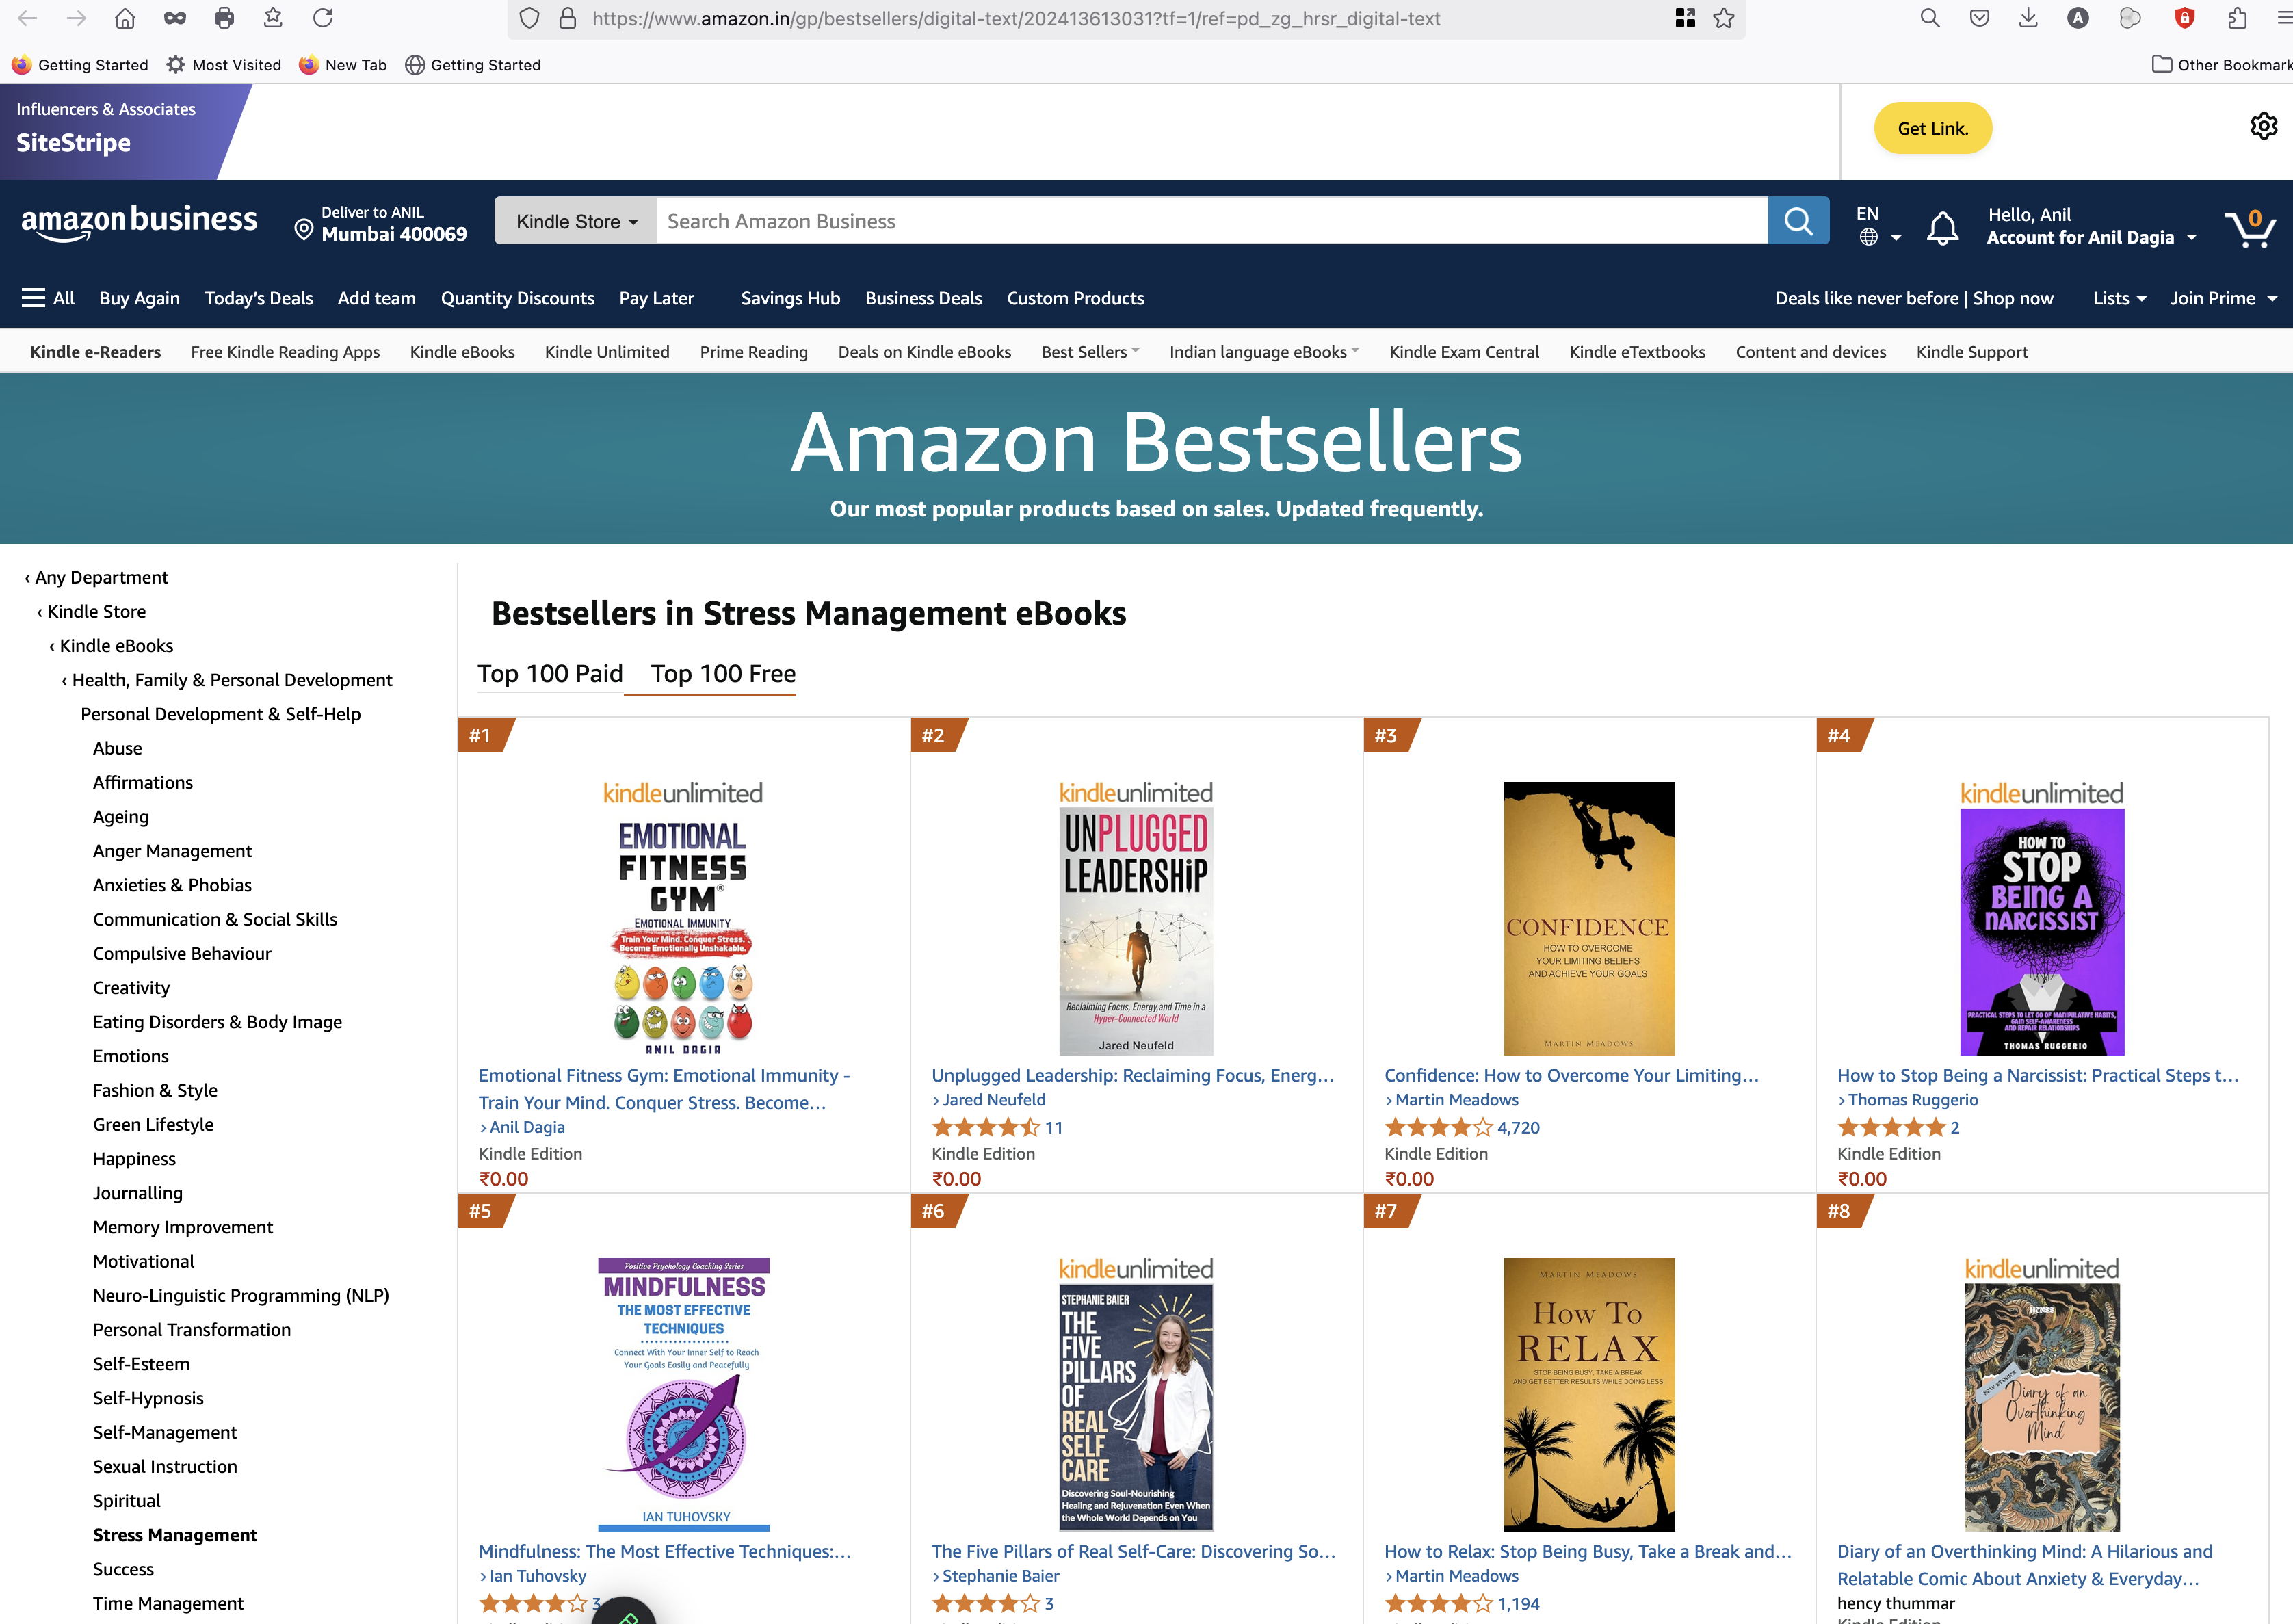The height and width of the screenshot is (1624, 2293).
Task: Click the browser reload icon
Action: pyautogui.click(x=322, y=18)
